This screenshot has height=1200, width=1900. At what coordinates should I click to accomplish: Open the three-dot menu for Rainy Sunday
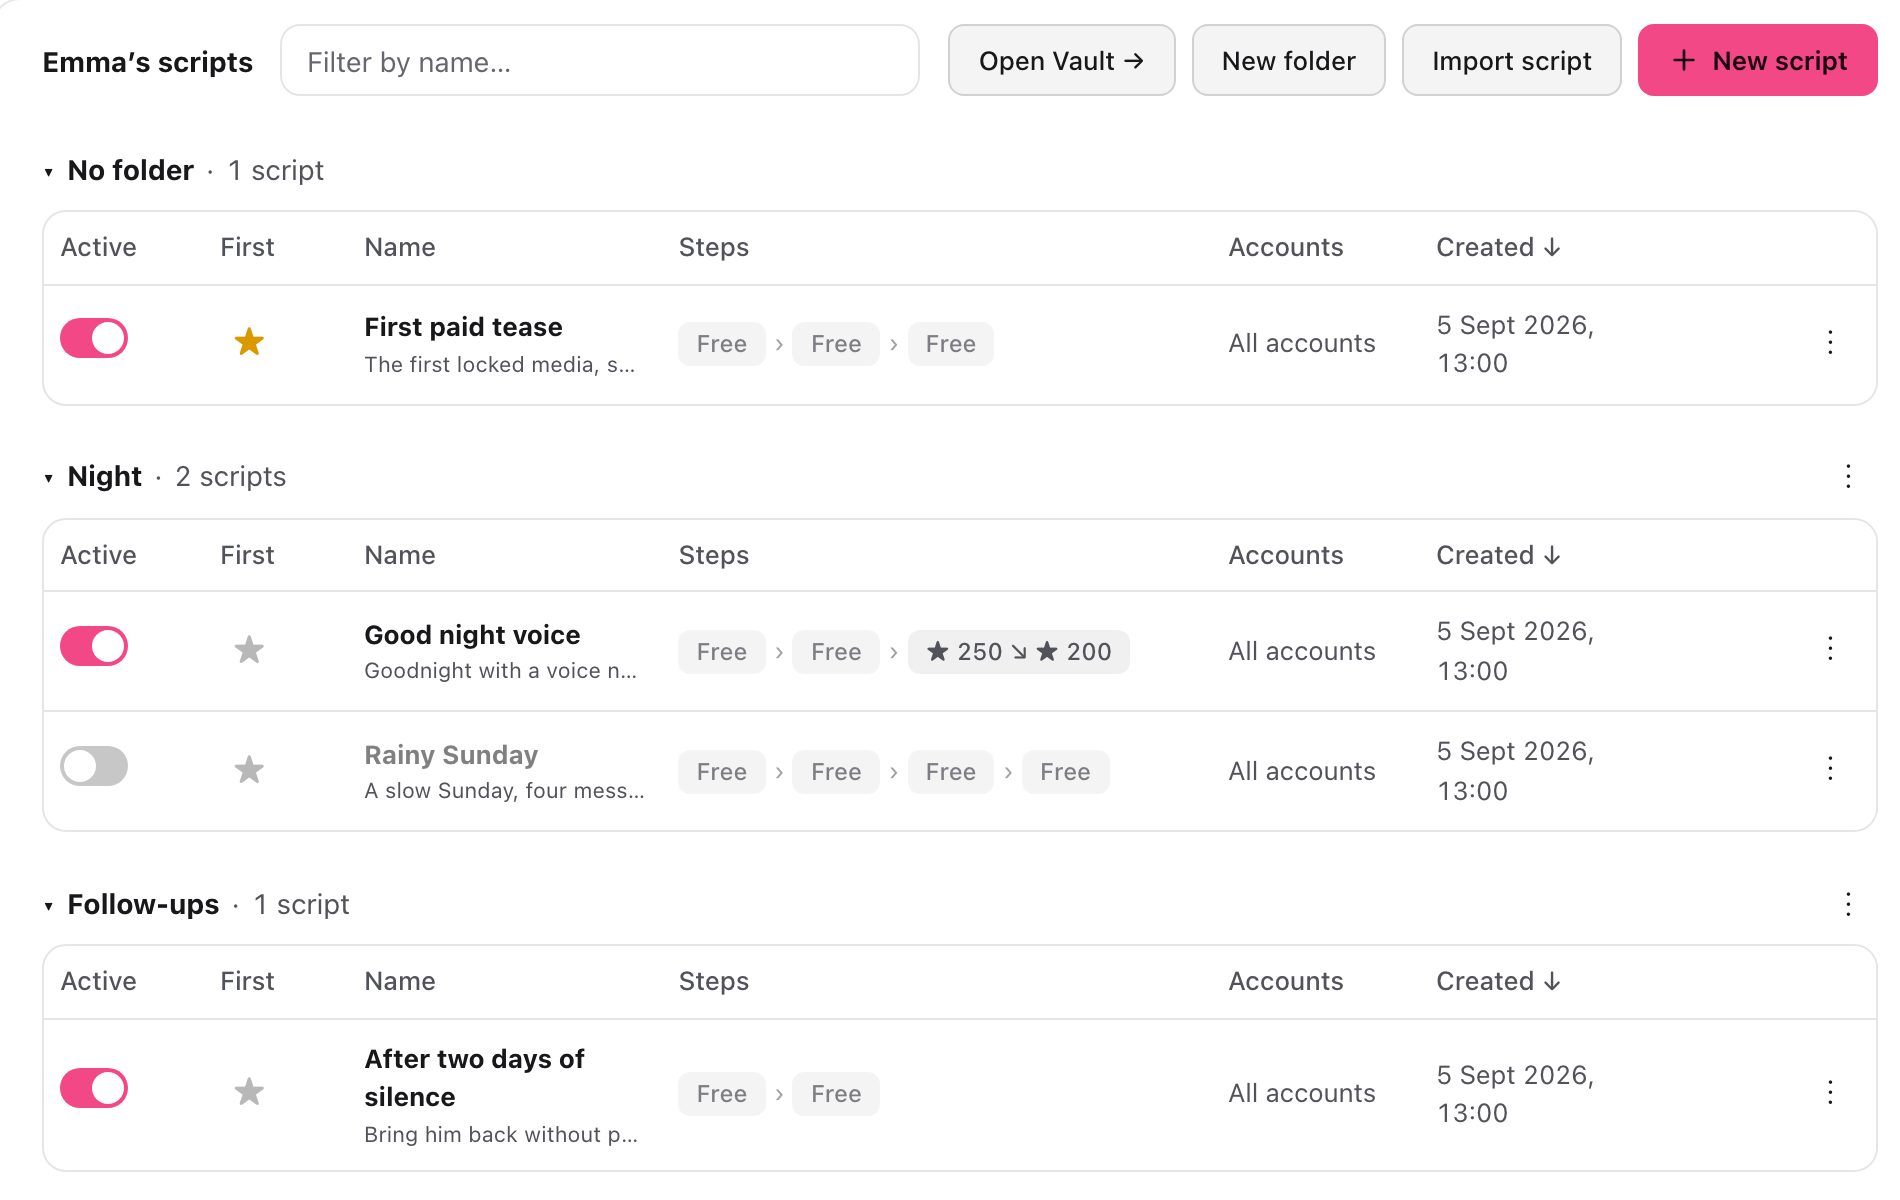(1830, 768)
